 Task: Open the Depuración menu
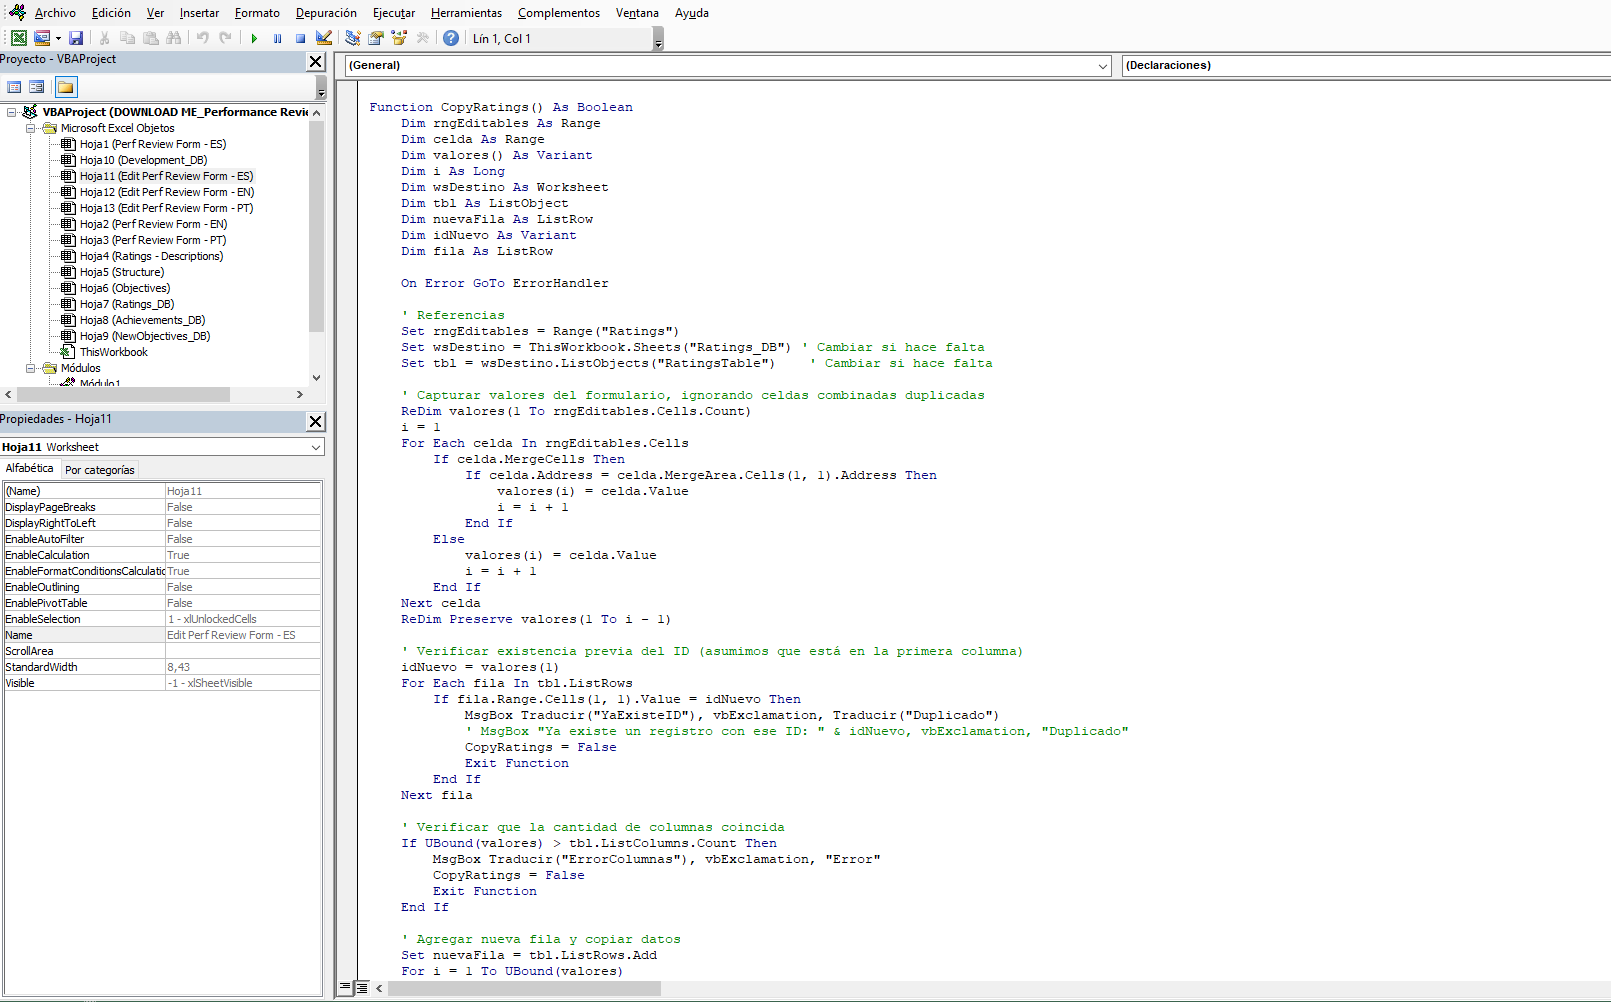[x=326, y=13]
